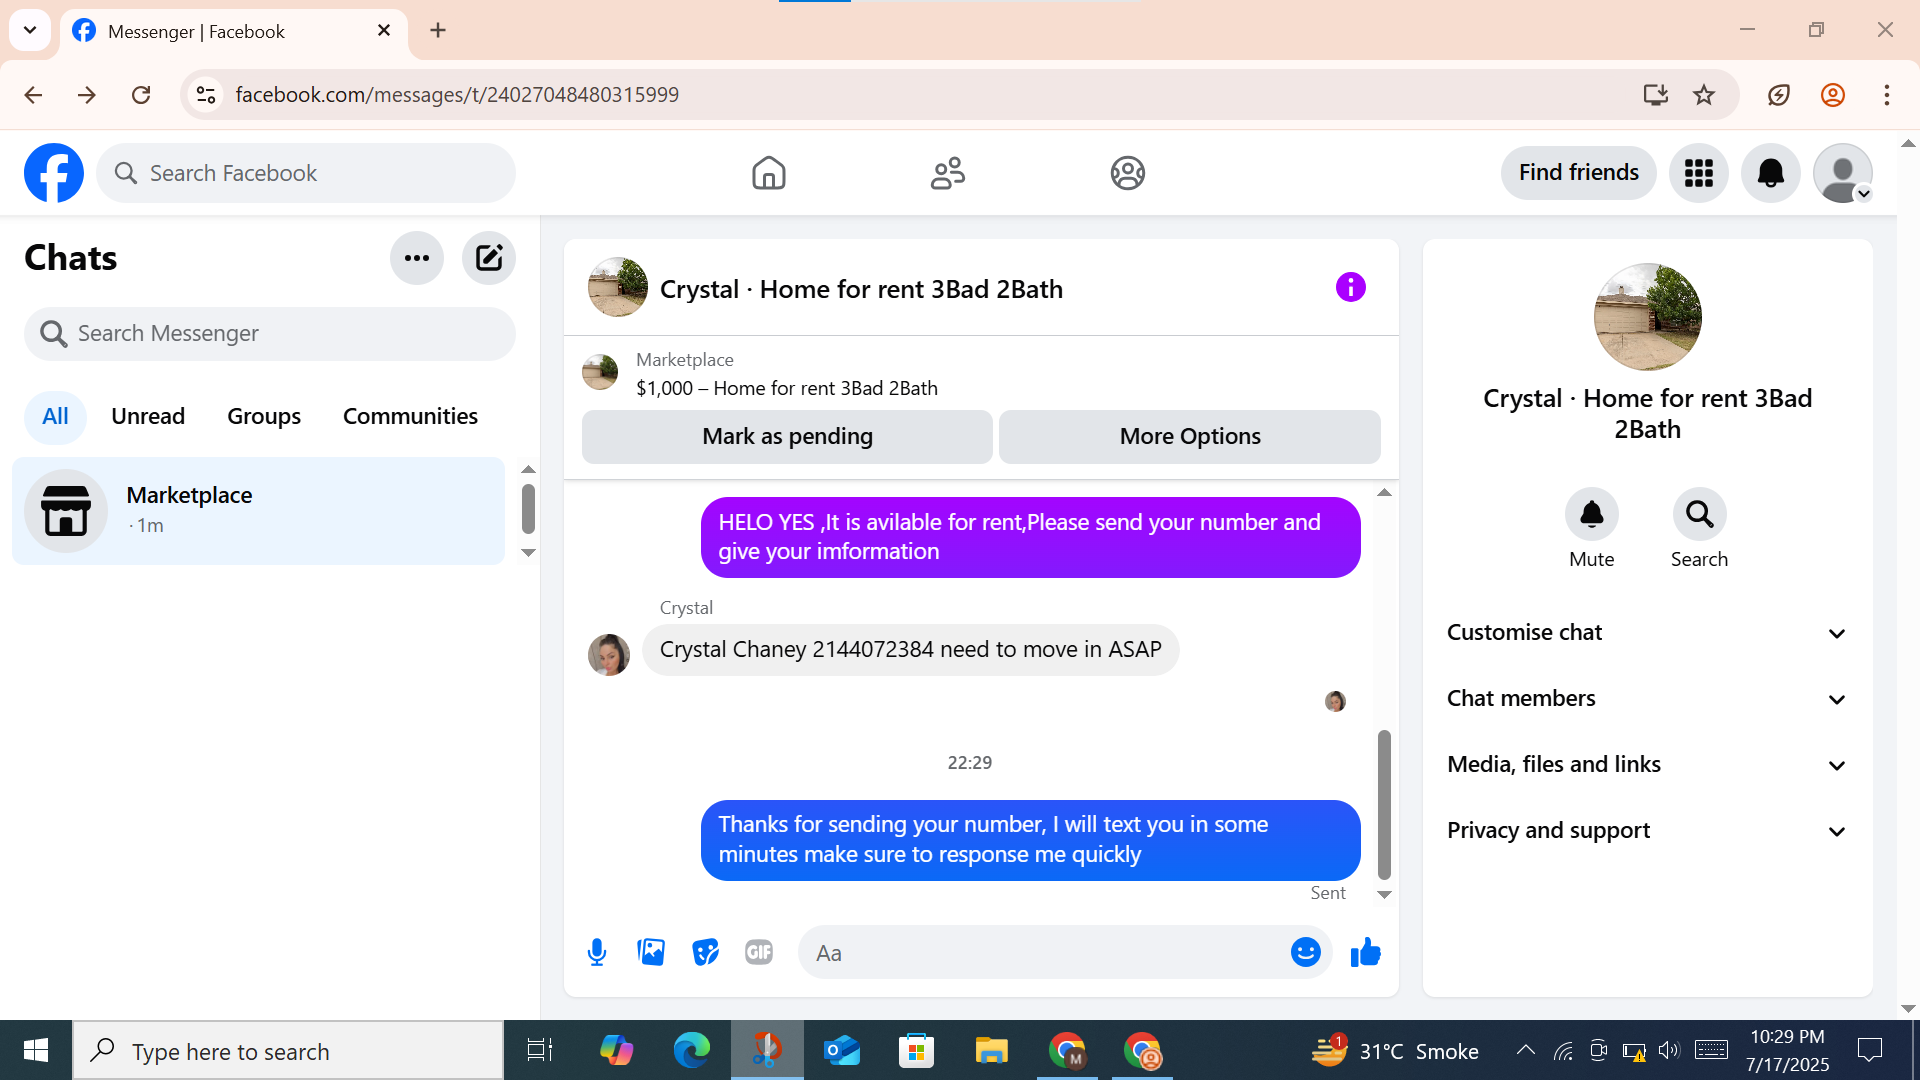
Task: Click the conversation scrollbar thumb
Action: 1384,803
